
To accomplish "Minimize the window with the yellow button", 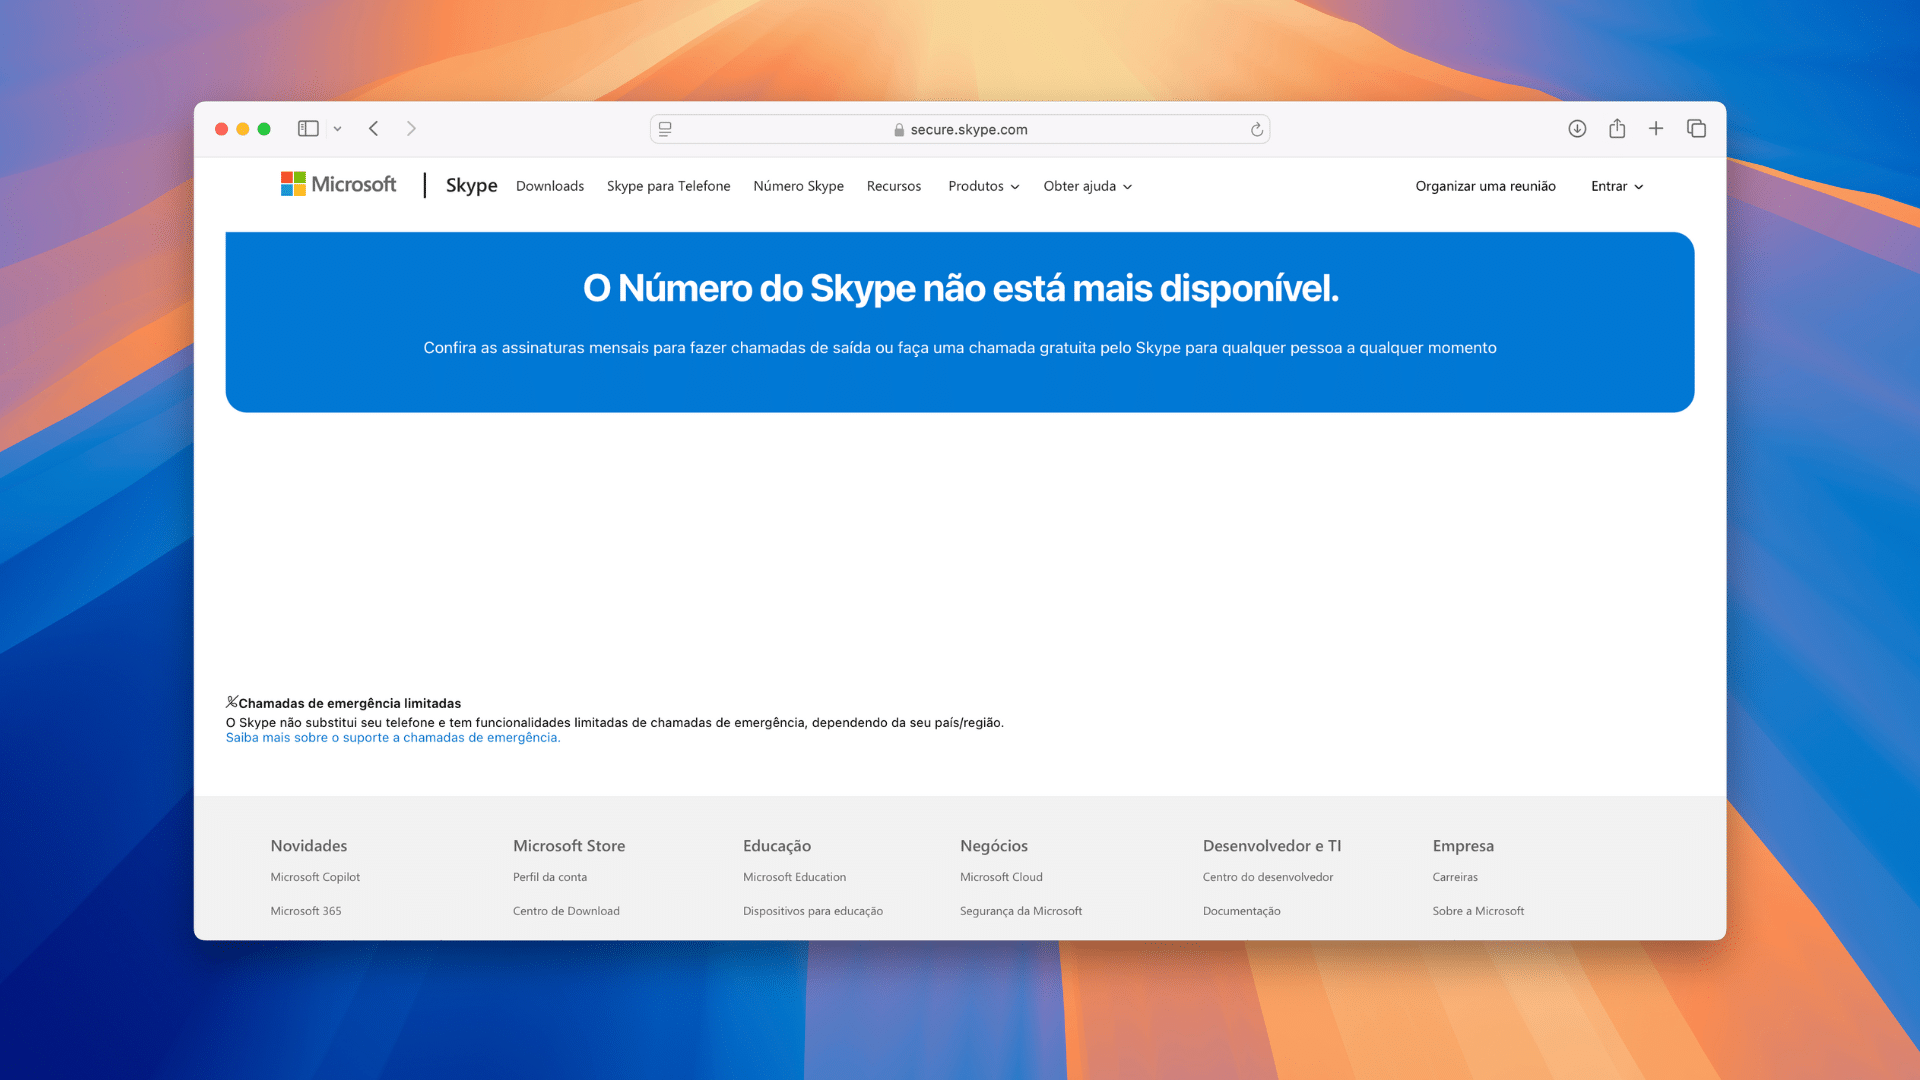I will [243, 129].
